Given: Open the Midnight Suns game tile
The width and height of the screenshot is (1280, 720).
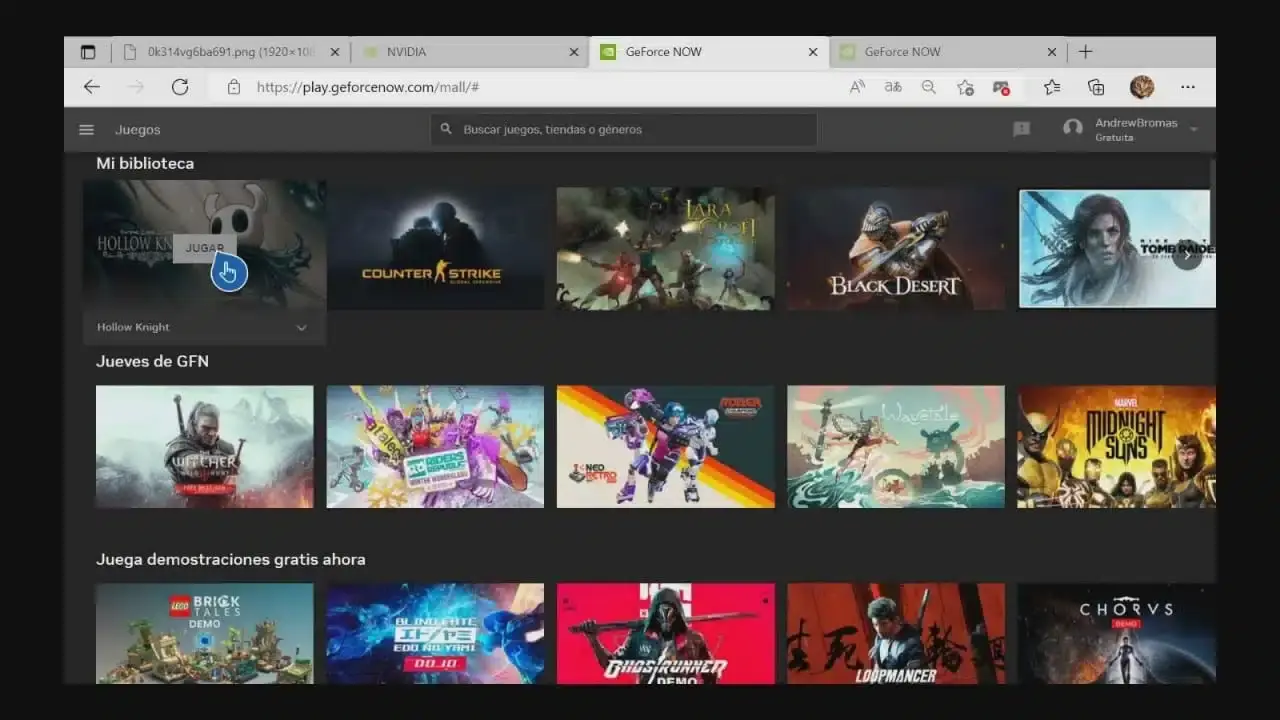Looking at the screenshot, I should point(1117,447).
